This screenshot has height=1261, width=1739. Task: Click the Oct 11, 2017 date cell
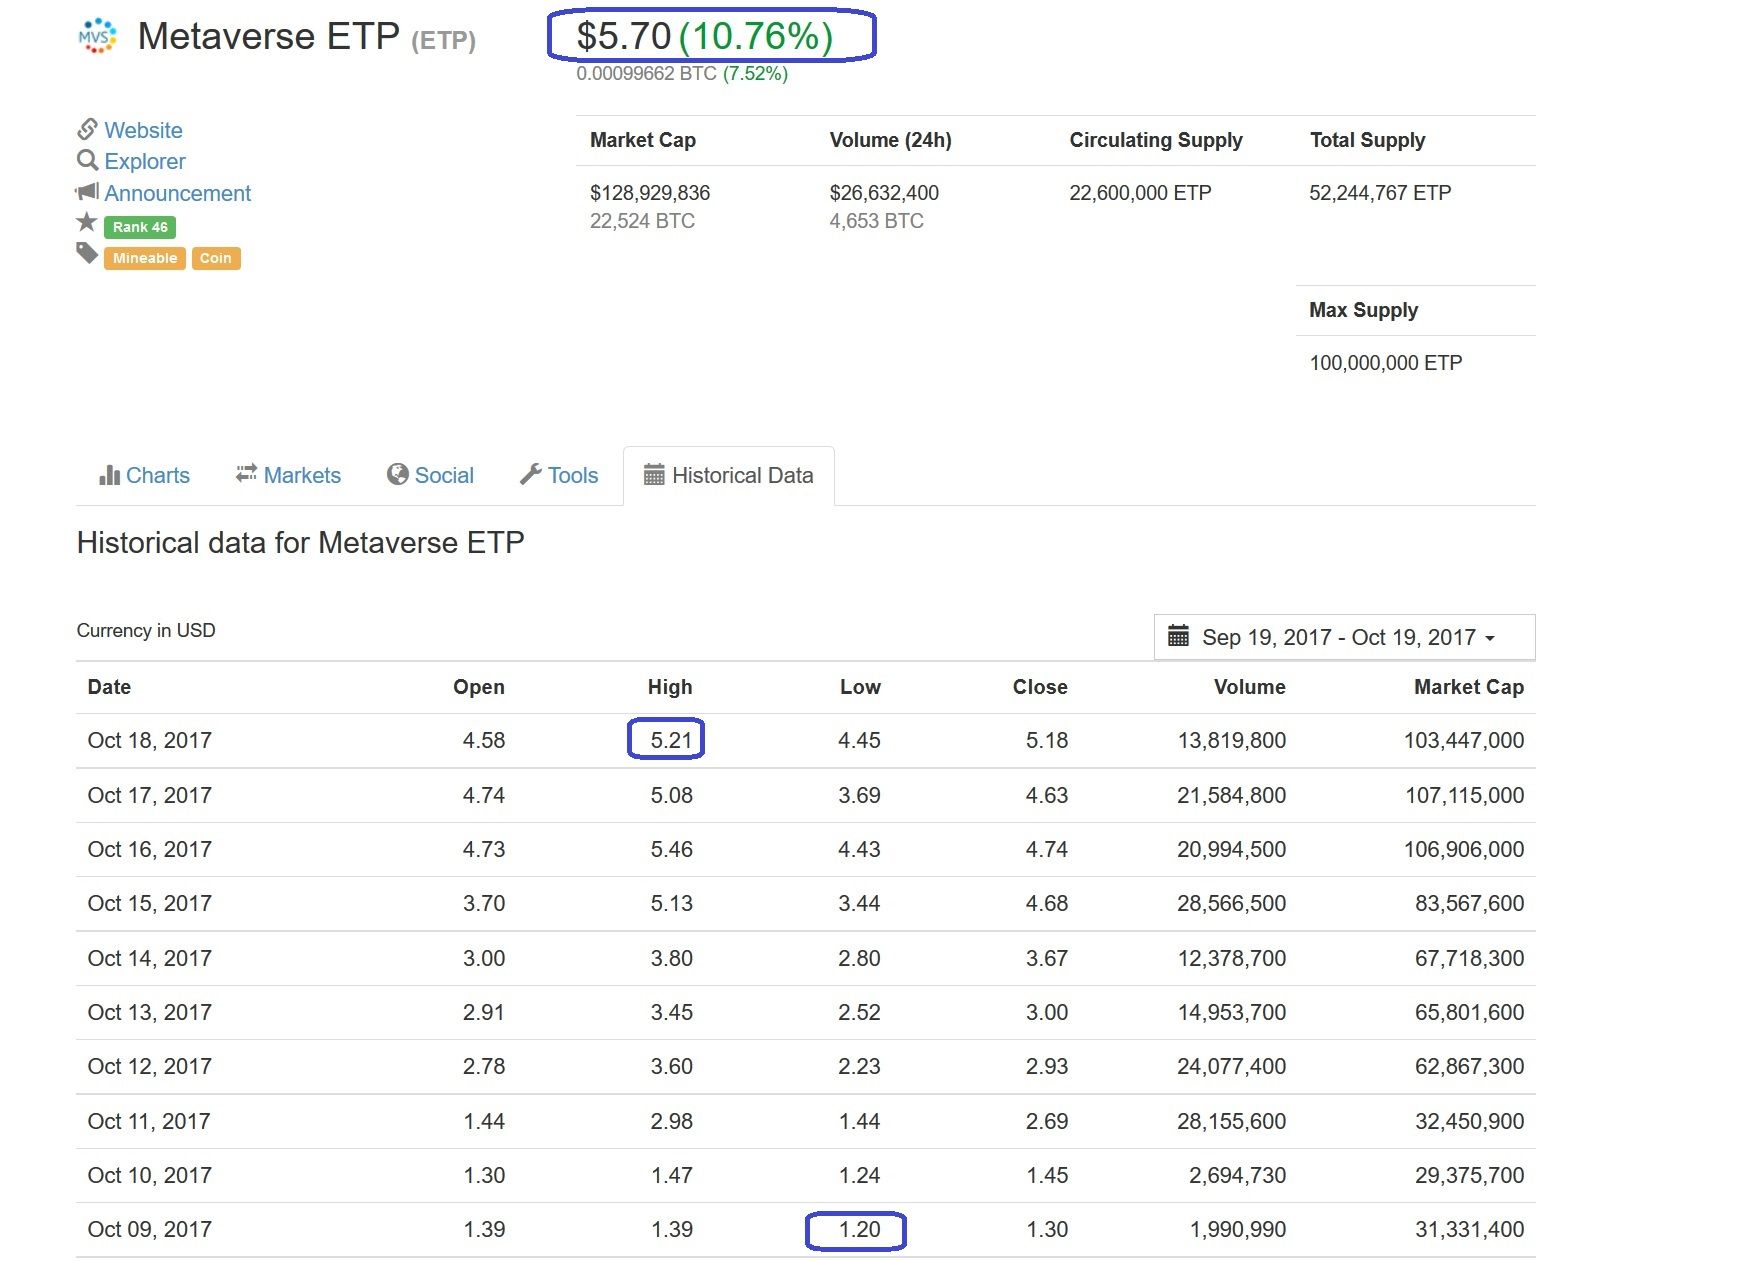click(x=149, y=1122)
